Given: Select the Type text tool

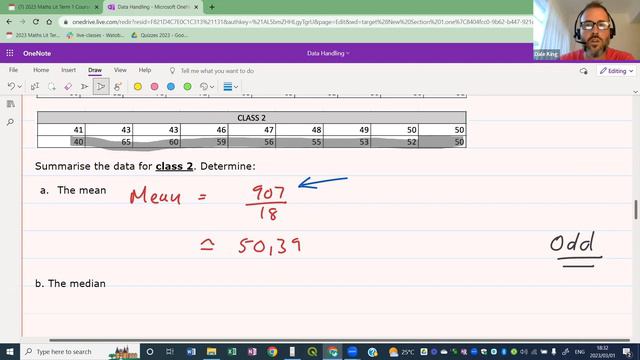Looking at the screenshot, I should (35, 87).
